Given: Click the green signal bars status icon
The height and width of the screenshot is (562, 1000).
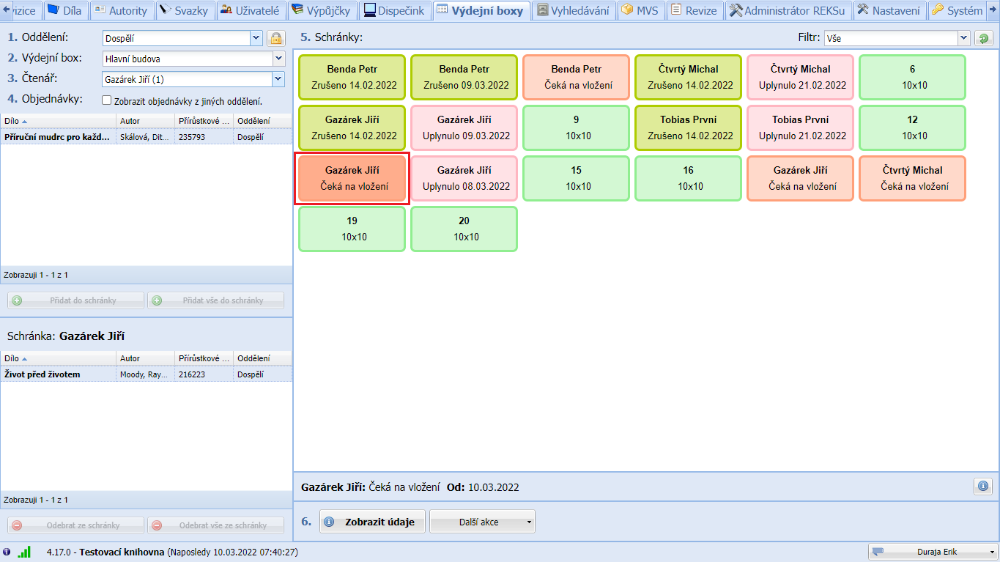Looking at the screenshot, I should click(x=24, y=552).
